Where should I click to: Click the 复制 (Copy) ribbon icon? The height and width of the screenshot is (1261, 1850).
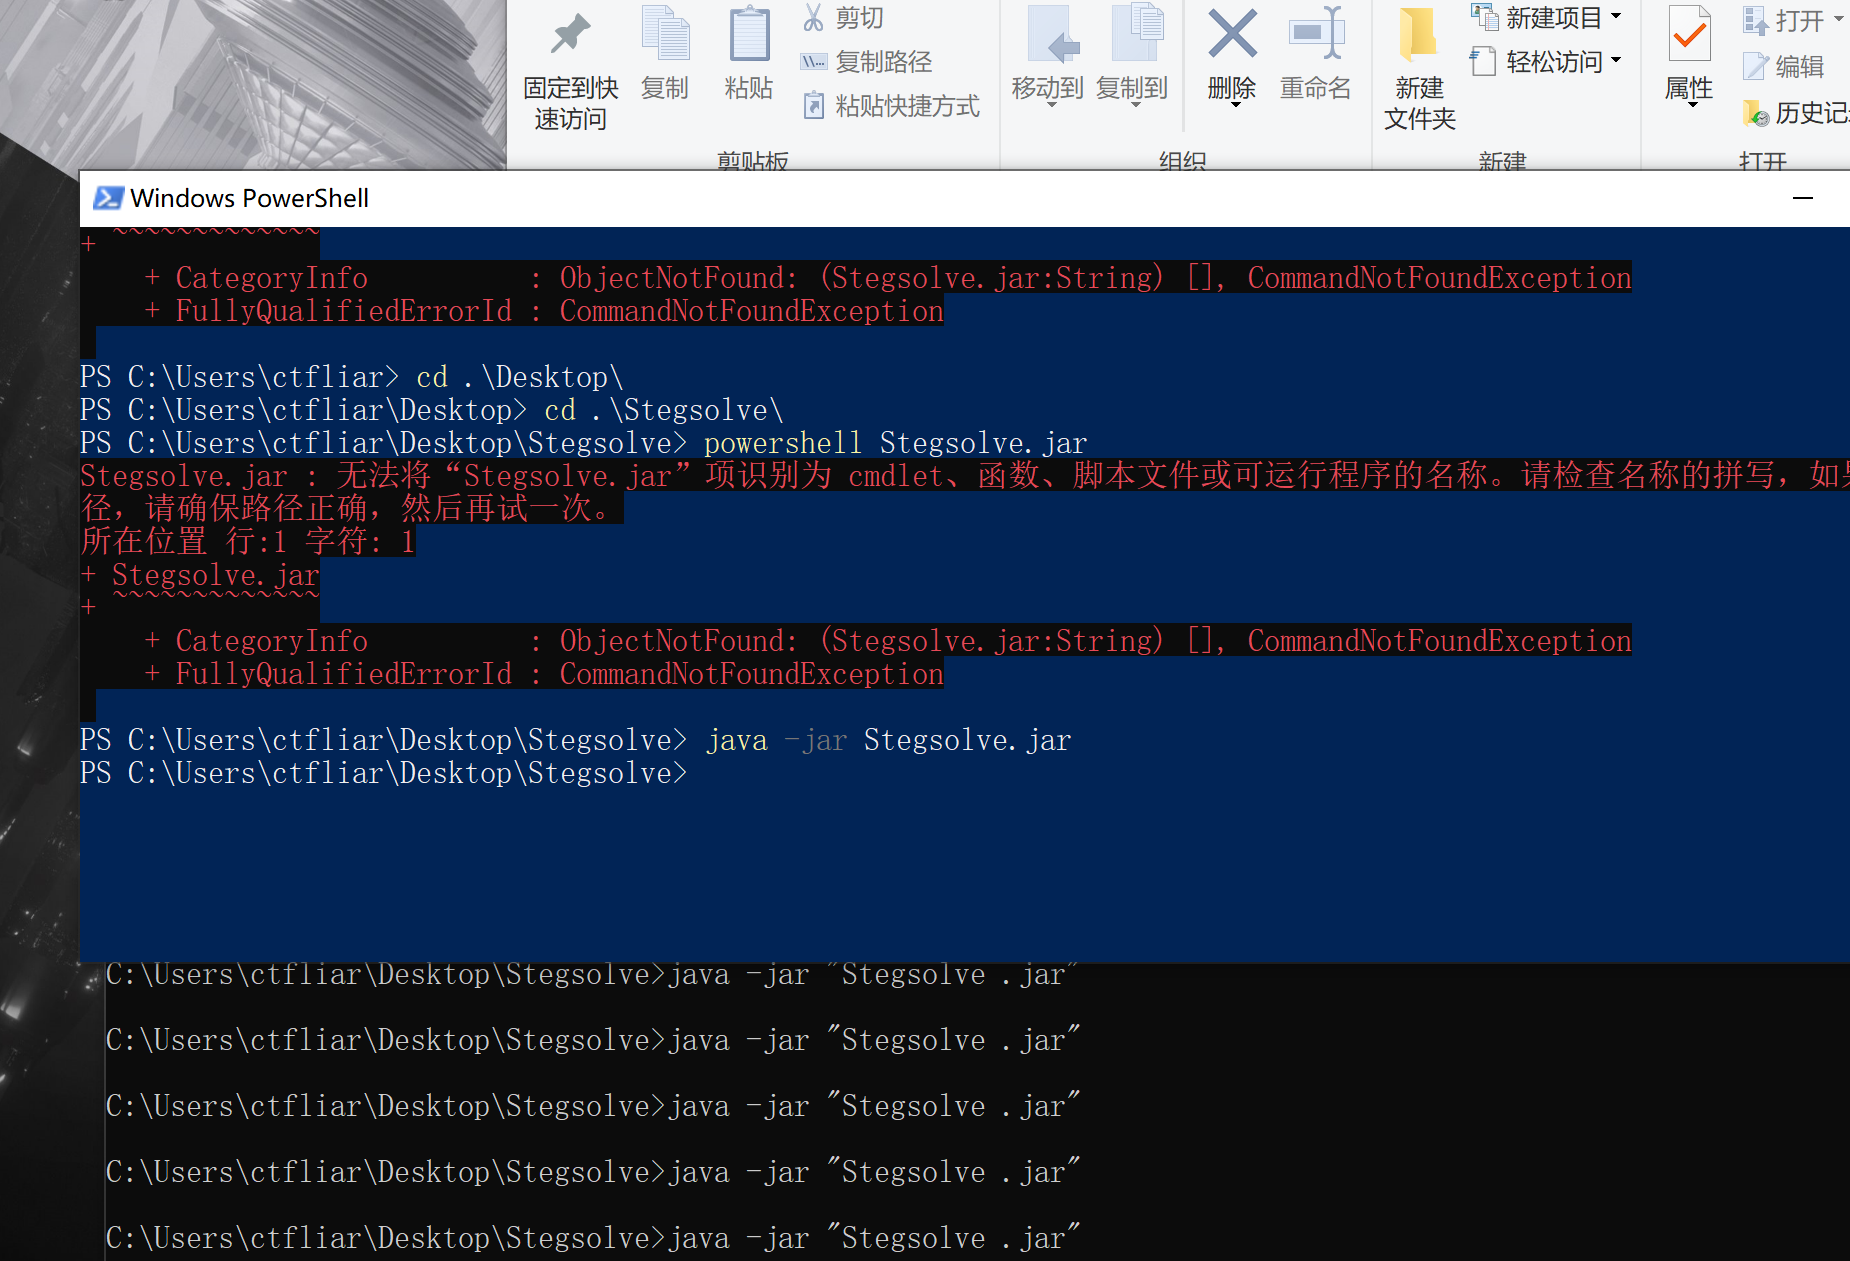(665, 35)
